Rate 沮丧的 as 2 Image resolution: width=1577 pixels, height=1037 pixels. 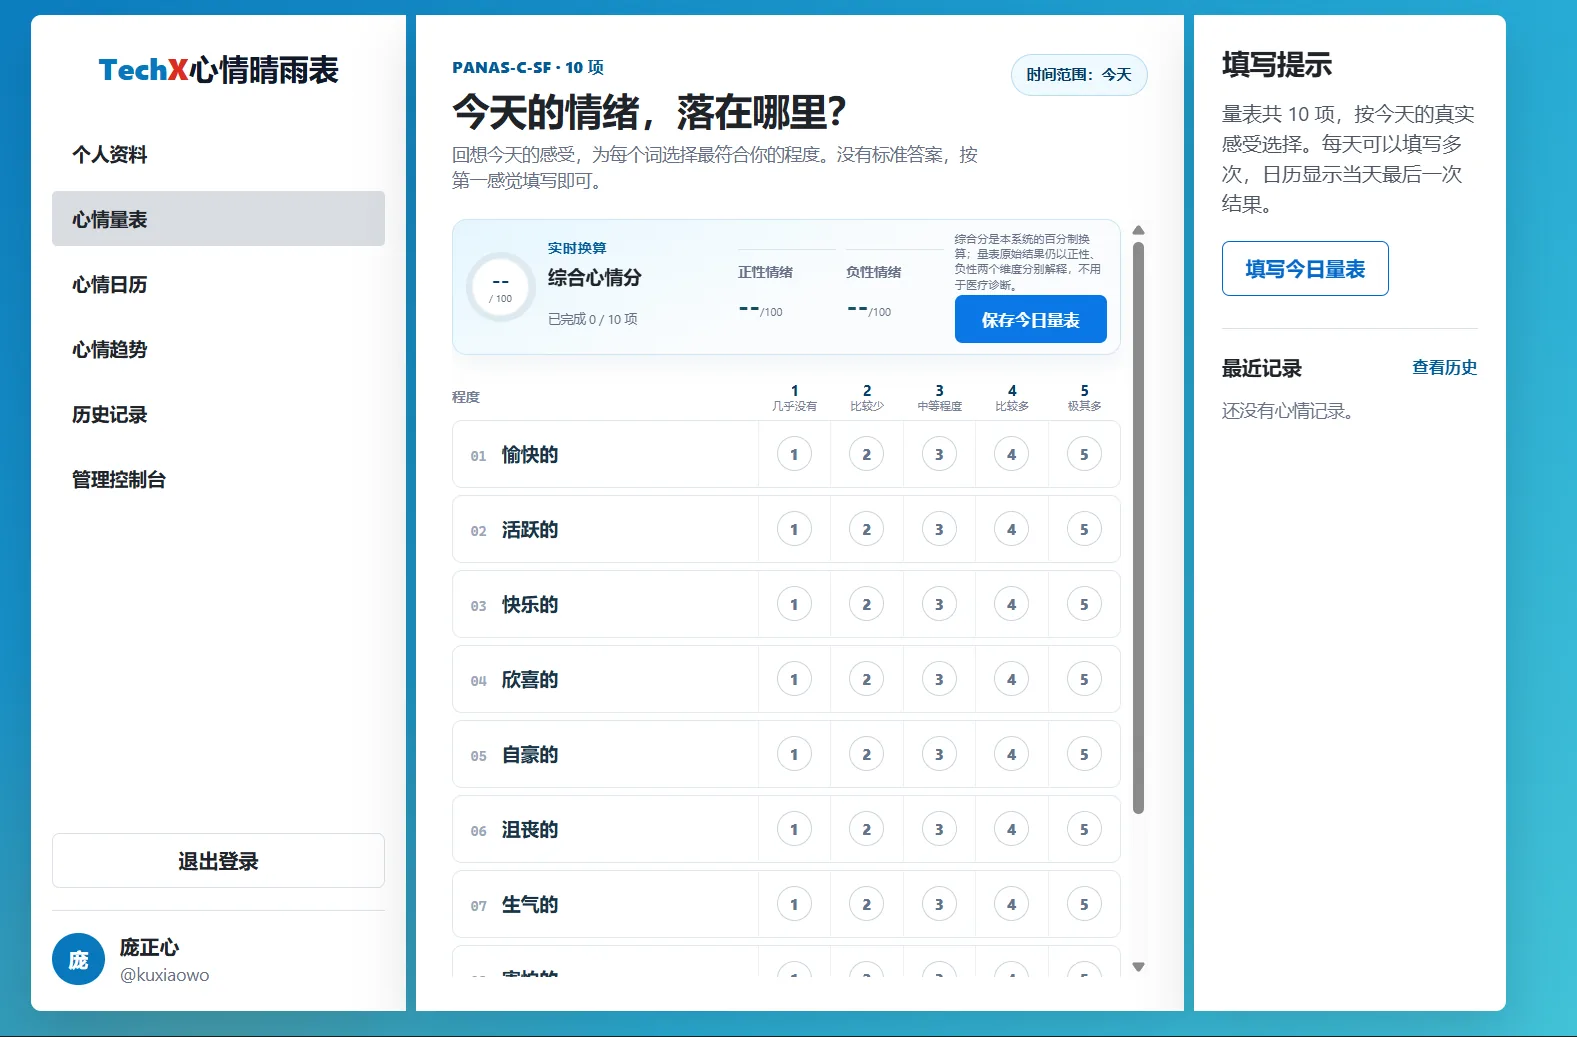[867, 829]
